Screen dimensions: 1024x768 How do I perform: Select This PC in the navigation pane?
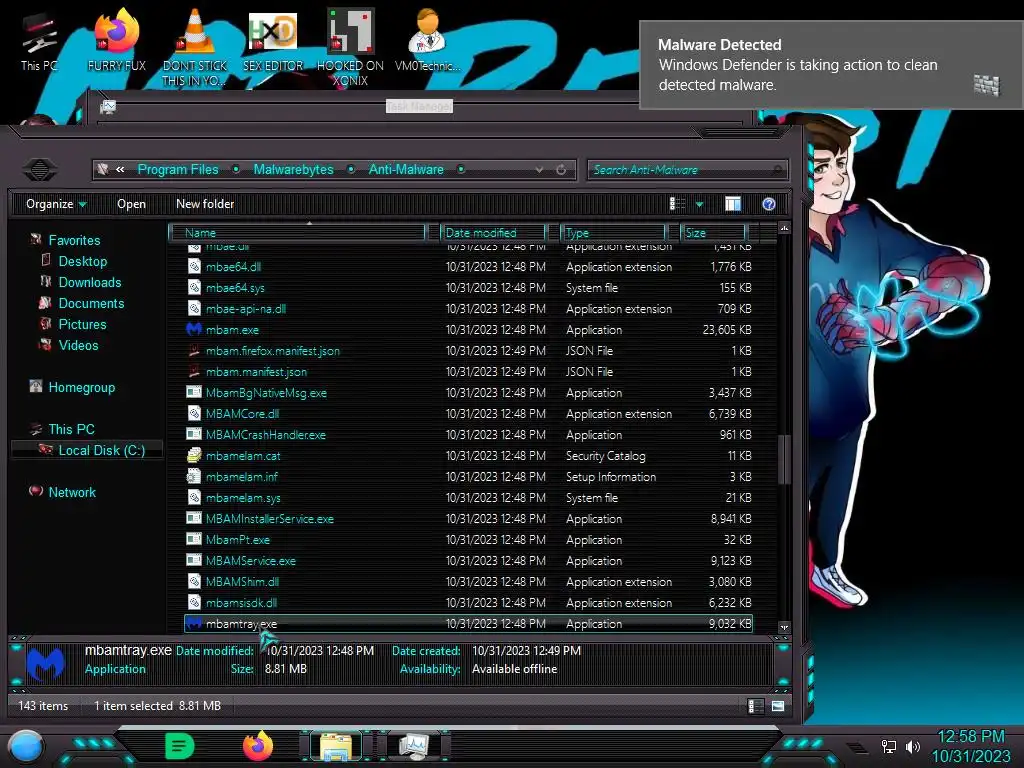[x=71, y=429]
